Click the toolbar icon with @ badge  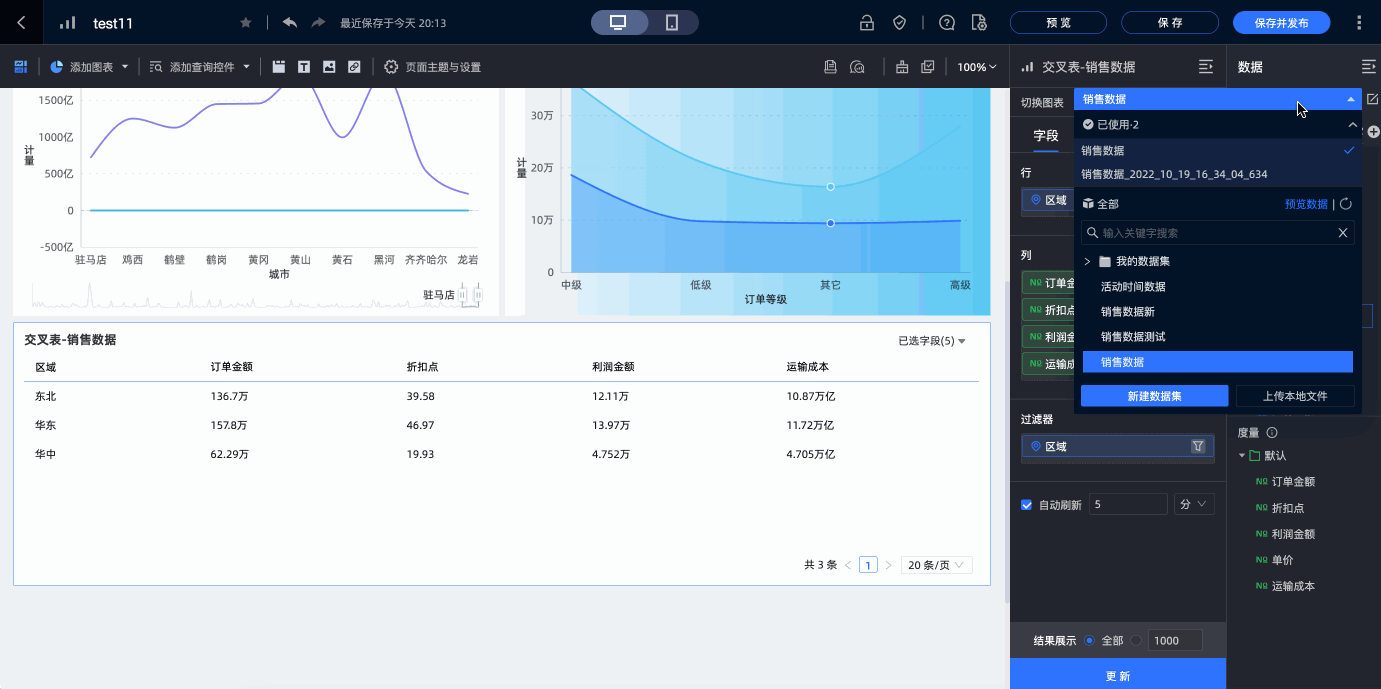tap(857, 67)
